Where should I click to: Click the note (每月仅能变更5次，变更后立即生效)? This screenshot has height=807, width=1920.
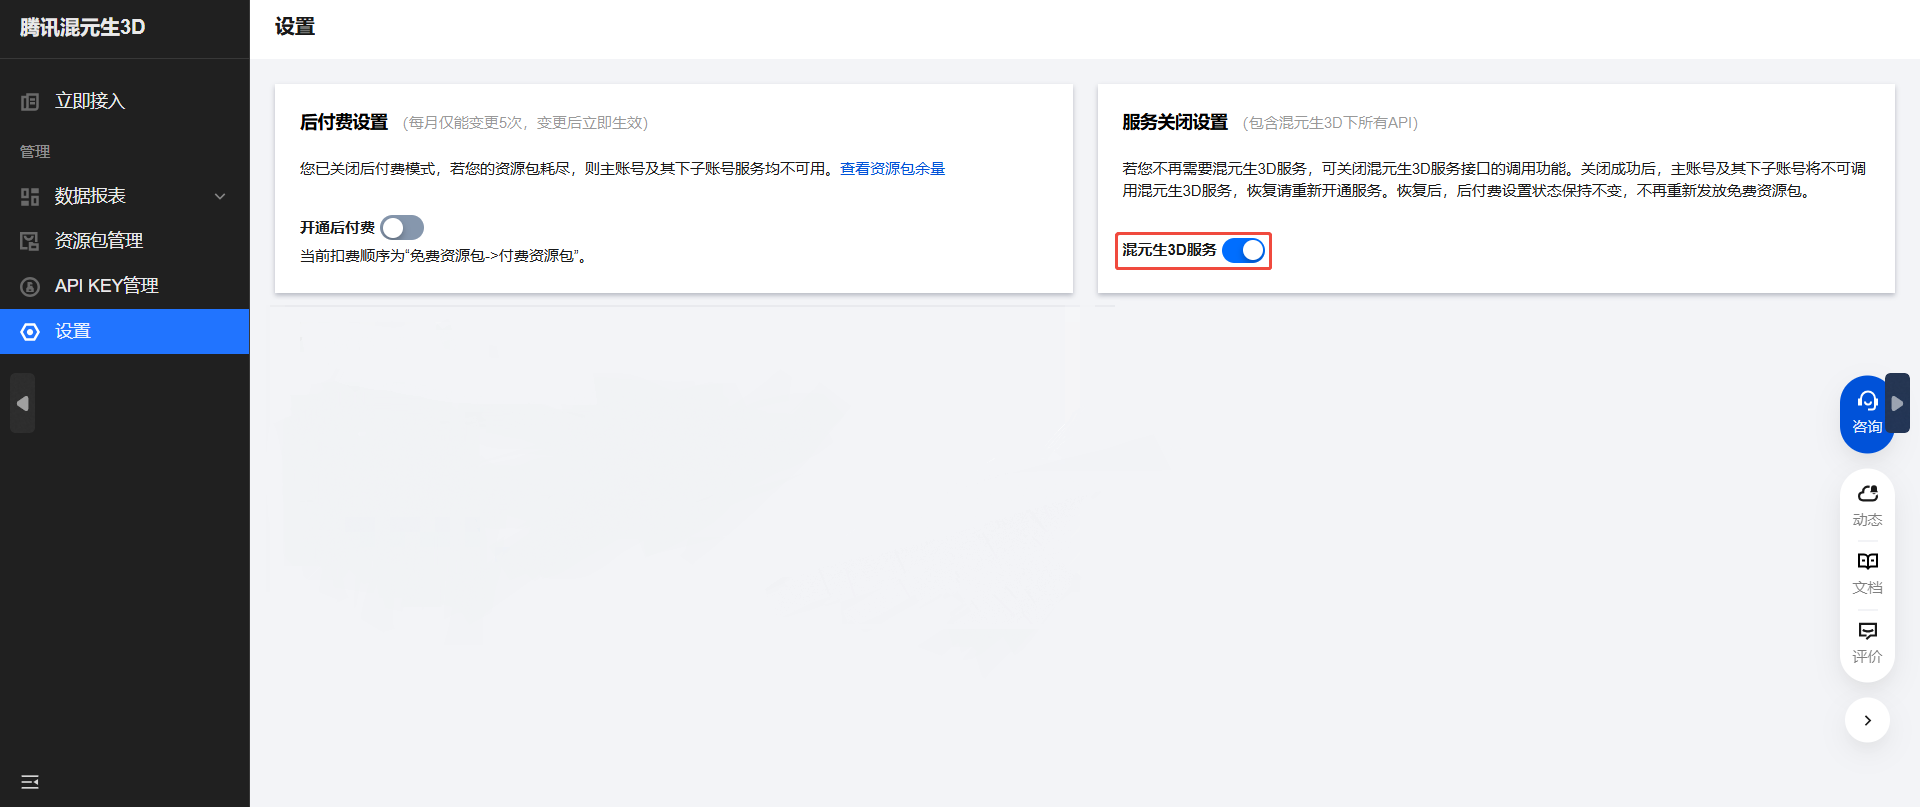point(525,123)
